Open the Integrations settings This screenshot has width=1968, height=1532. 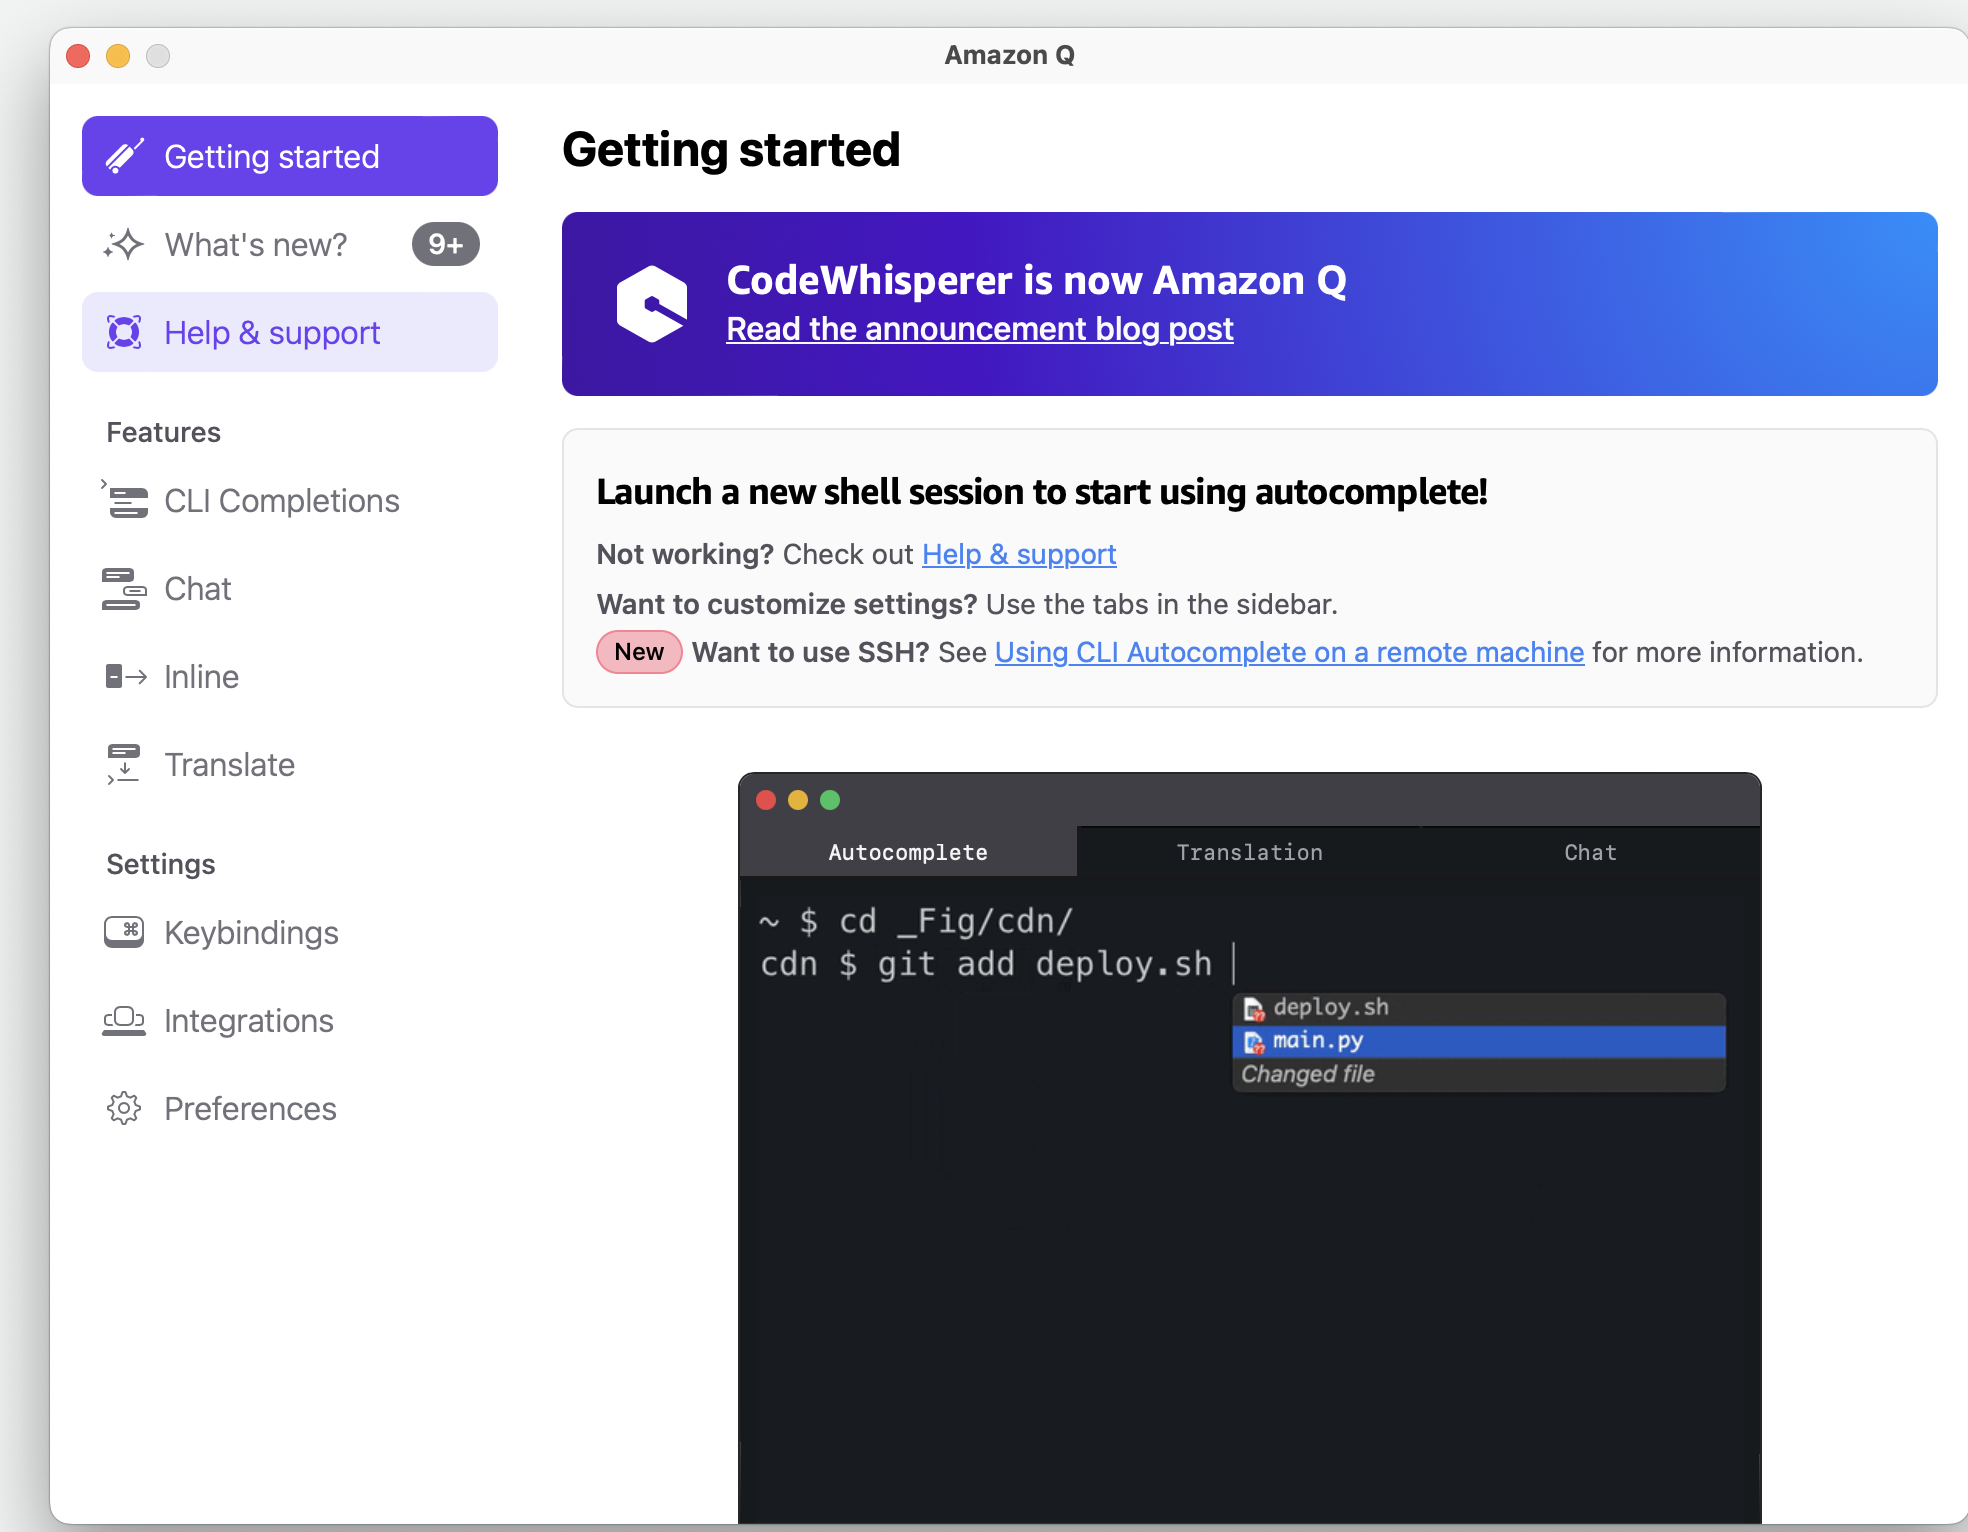tap(290, 1020)
